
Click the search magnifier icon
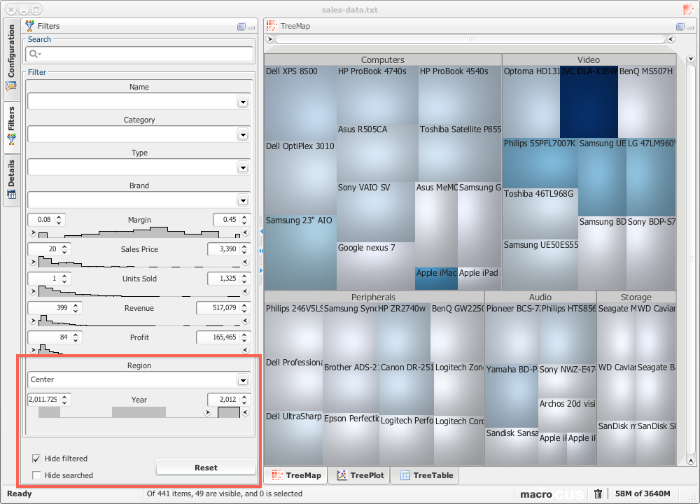click(x=34, y=55)
